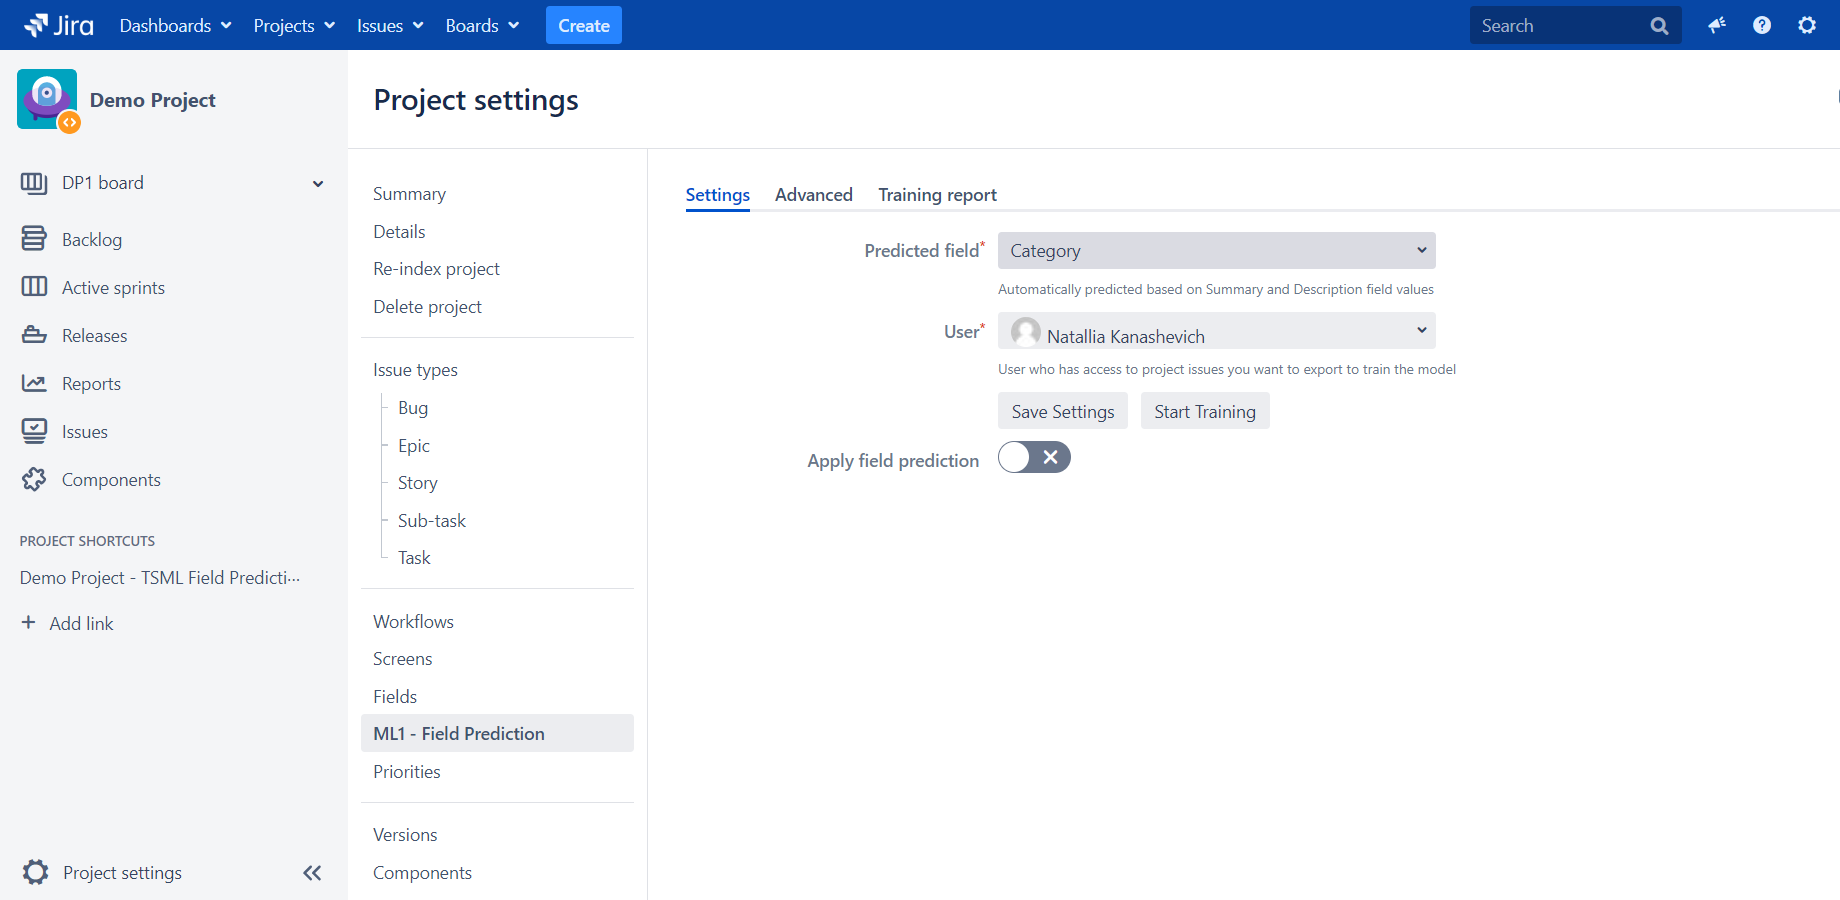The width and height of the screenshot is (1840, 900).
Task: Toggle Apply field prediction switch
Action: (1034, 457)
